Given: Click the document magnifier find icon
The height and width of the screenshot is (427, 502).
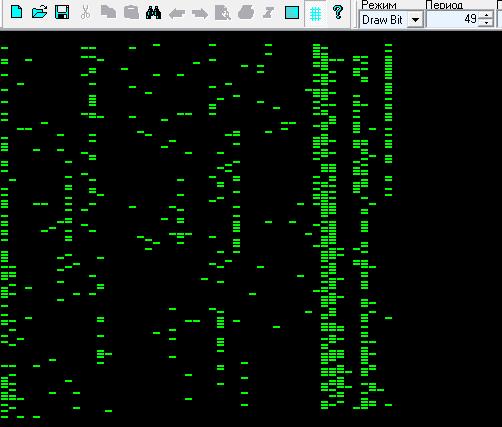Looking at the screenshot, I should pyautogui.click(x=223, y=13).
